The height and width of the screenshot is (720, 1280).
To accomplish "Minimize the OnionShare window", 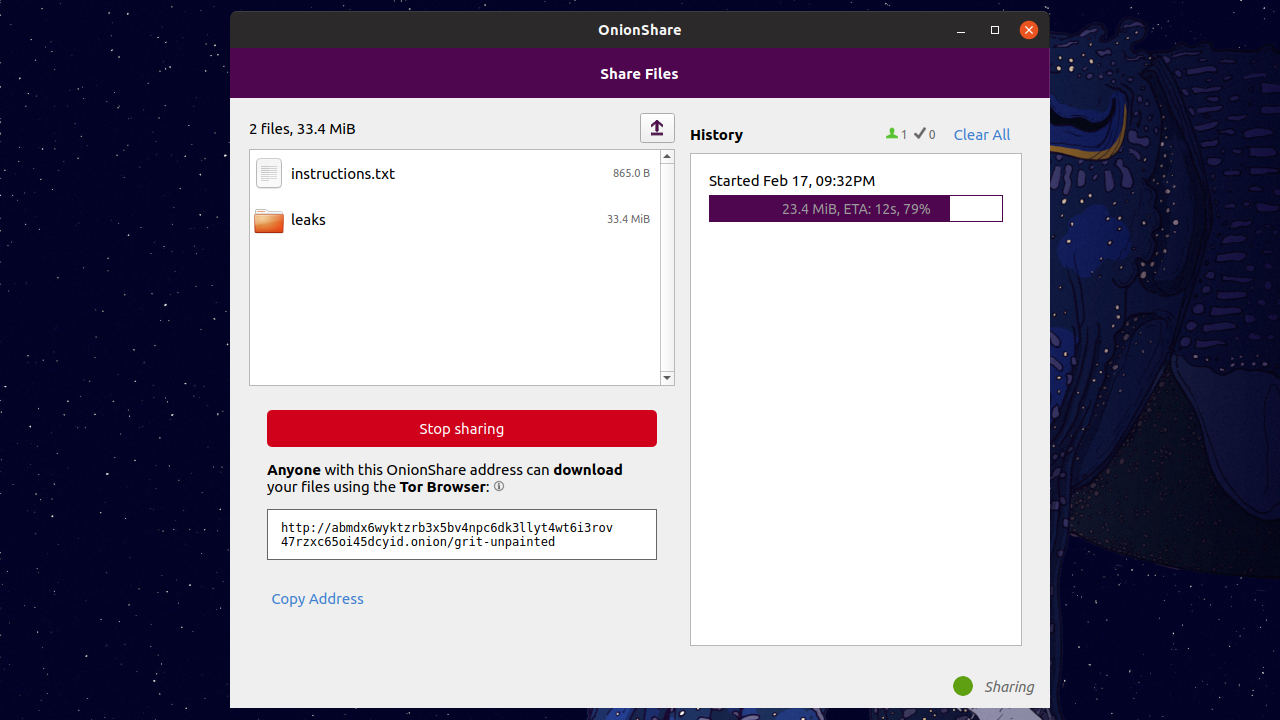I will click(962, 30).
